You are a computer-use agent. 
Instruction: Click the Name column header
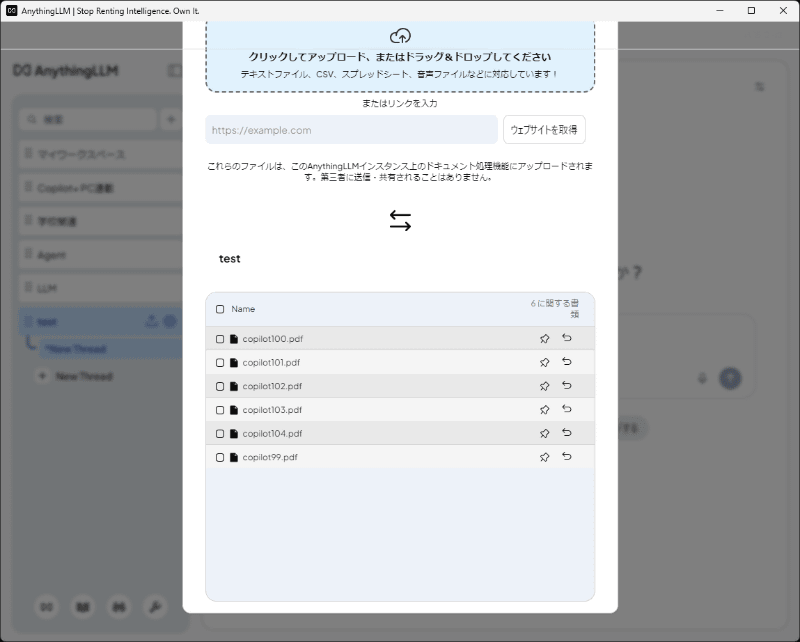(243, 309)
